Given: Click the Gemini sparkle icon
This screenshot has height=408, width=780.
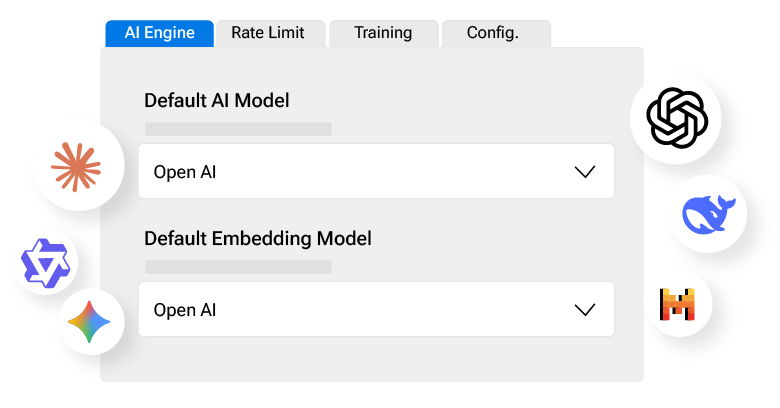Looking at the screenshot, I should tap(90, 323).
